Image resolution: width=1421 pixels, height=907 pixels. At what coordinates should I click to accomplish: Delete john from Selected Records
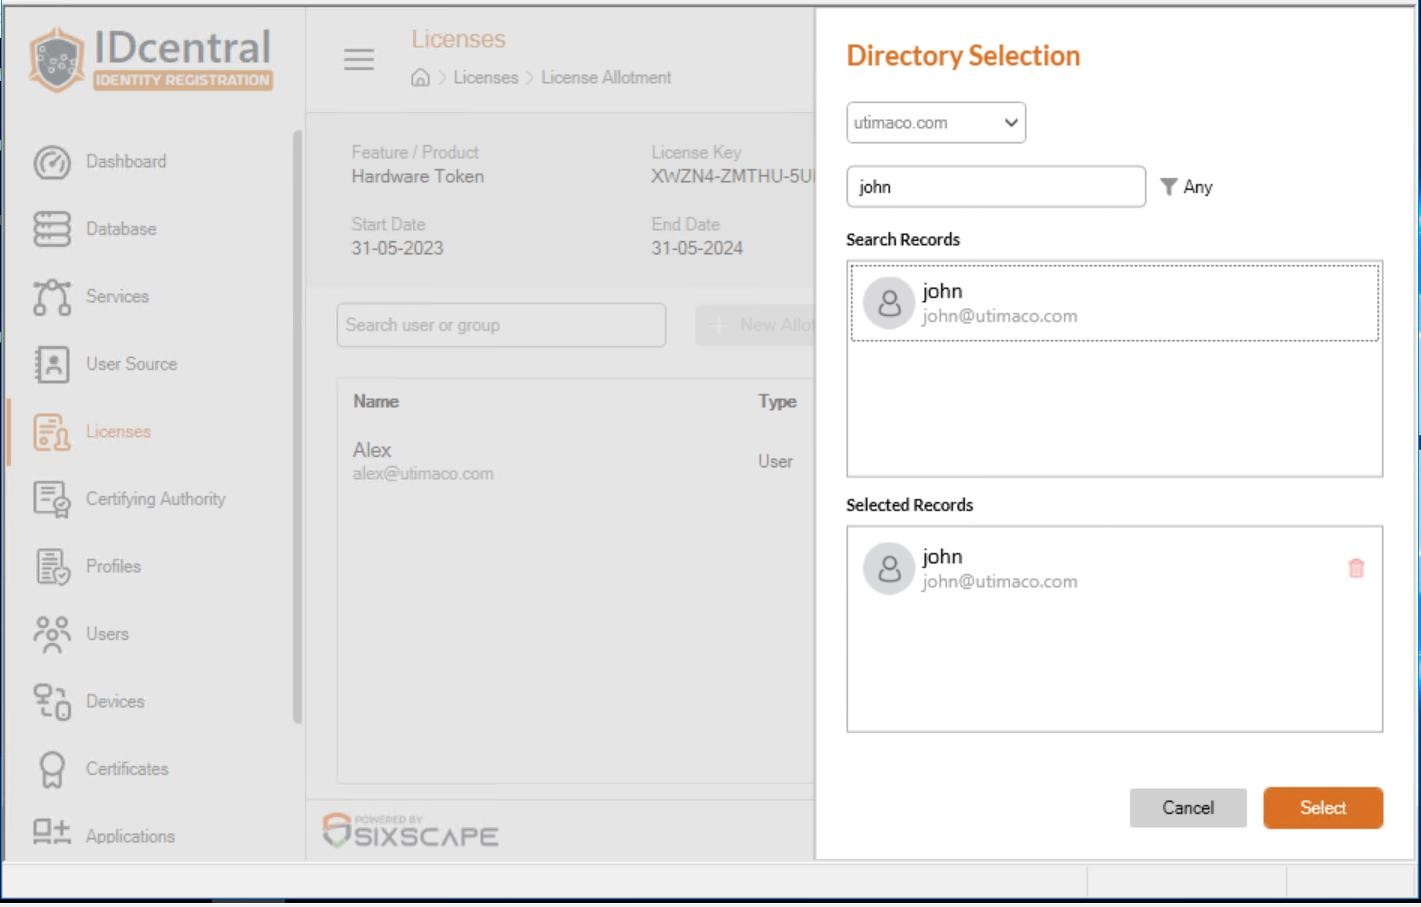[x=1356, y=568]
